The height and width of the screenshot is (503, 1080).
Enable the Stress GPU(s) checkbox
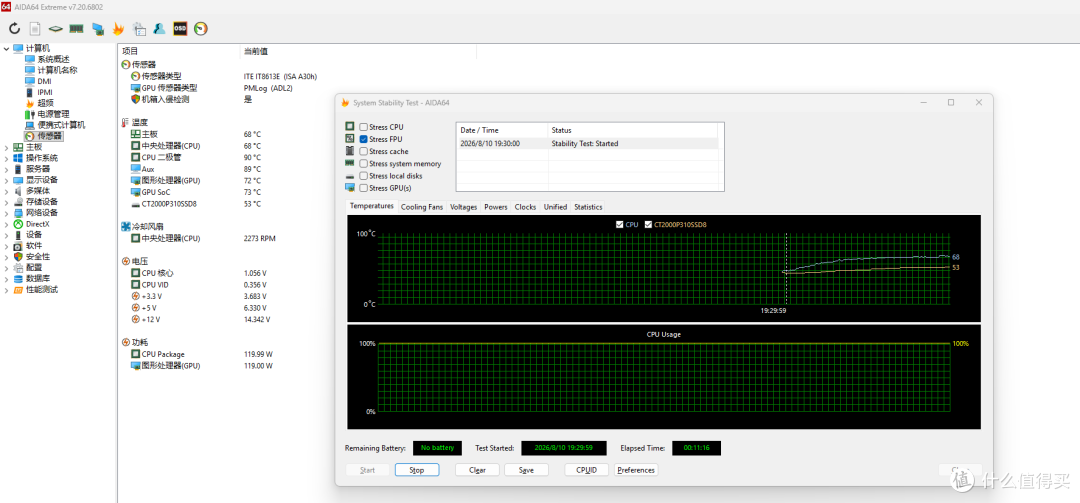pyautogui.click(x=364, y=188)
